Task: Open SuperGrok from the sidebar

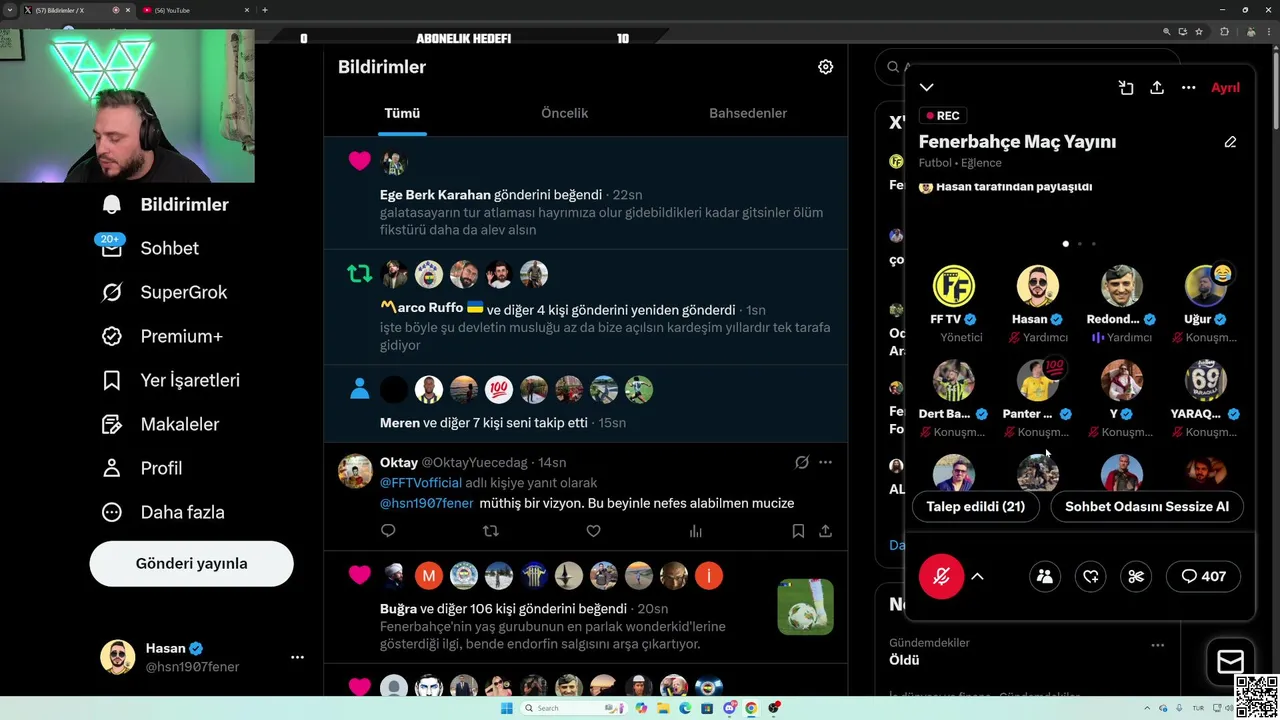Action: coord(165,292)
